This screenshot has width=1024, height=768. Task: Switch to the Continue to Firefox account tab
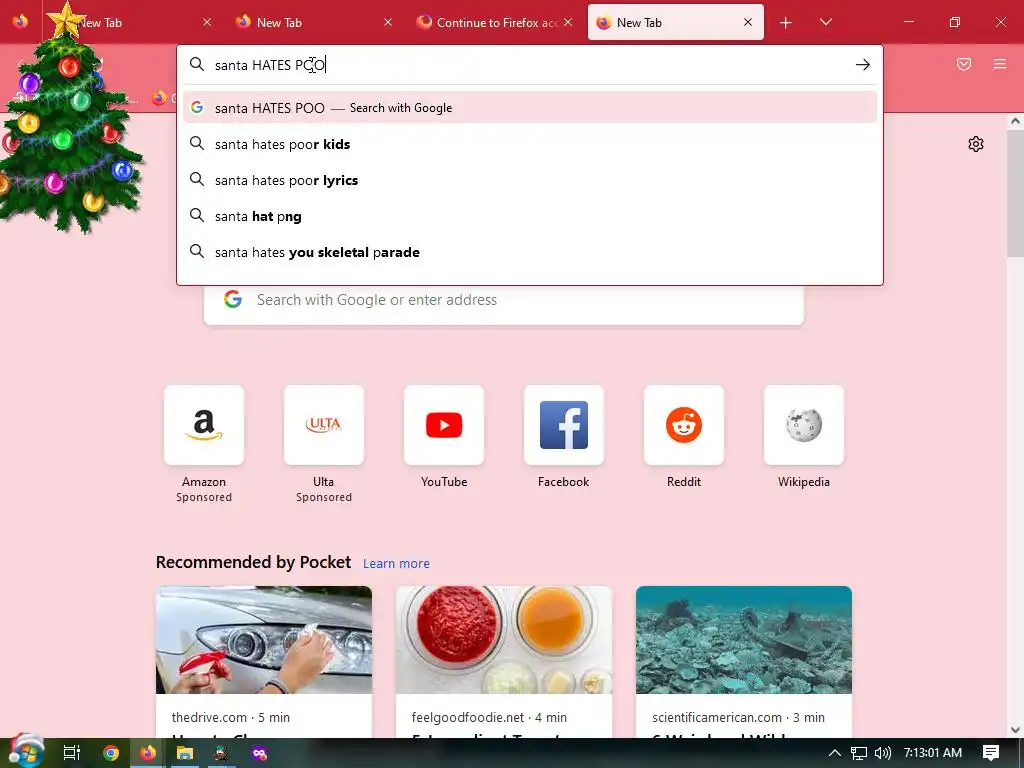pos(494,22)
